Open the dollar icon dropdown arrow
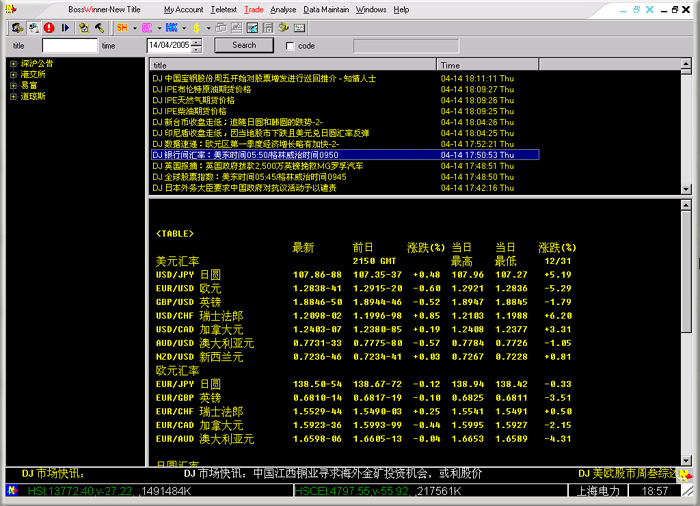The height and width of the screenshot is (506, 700). tap(208, 28)
